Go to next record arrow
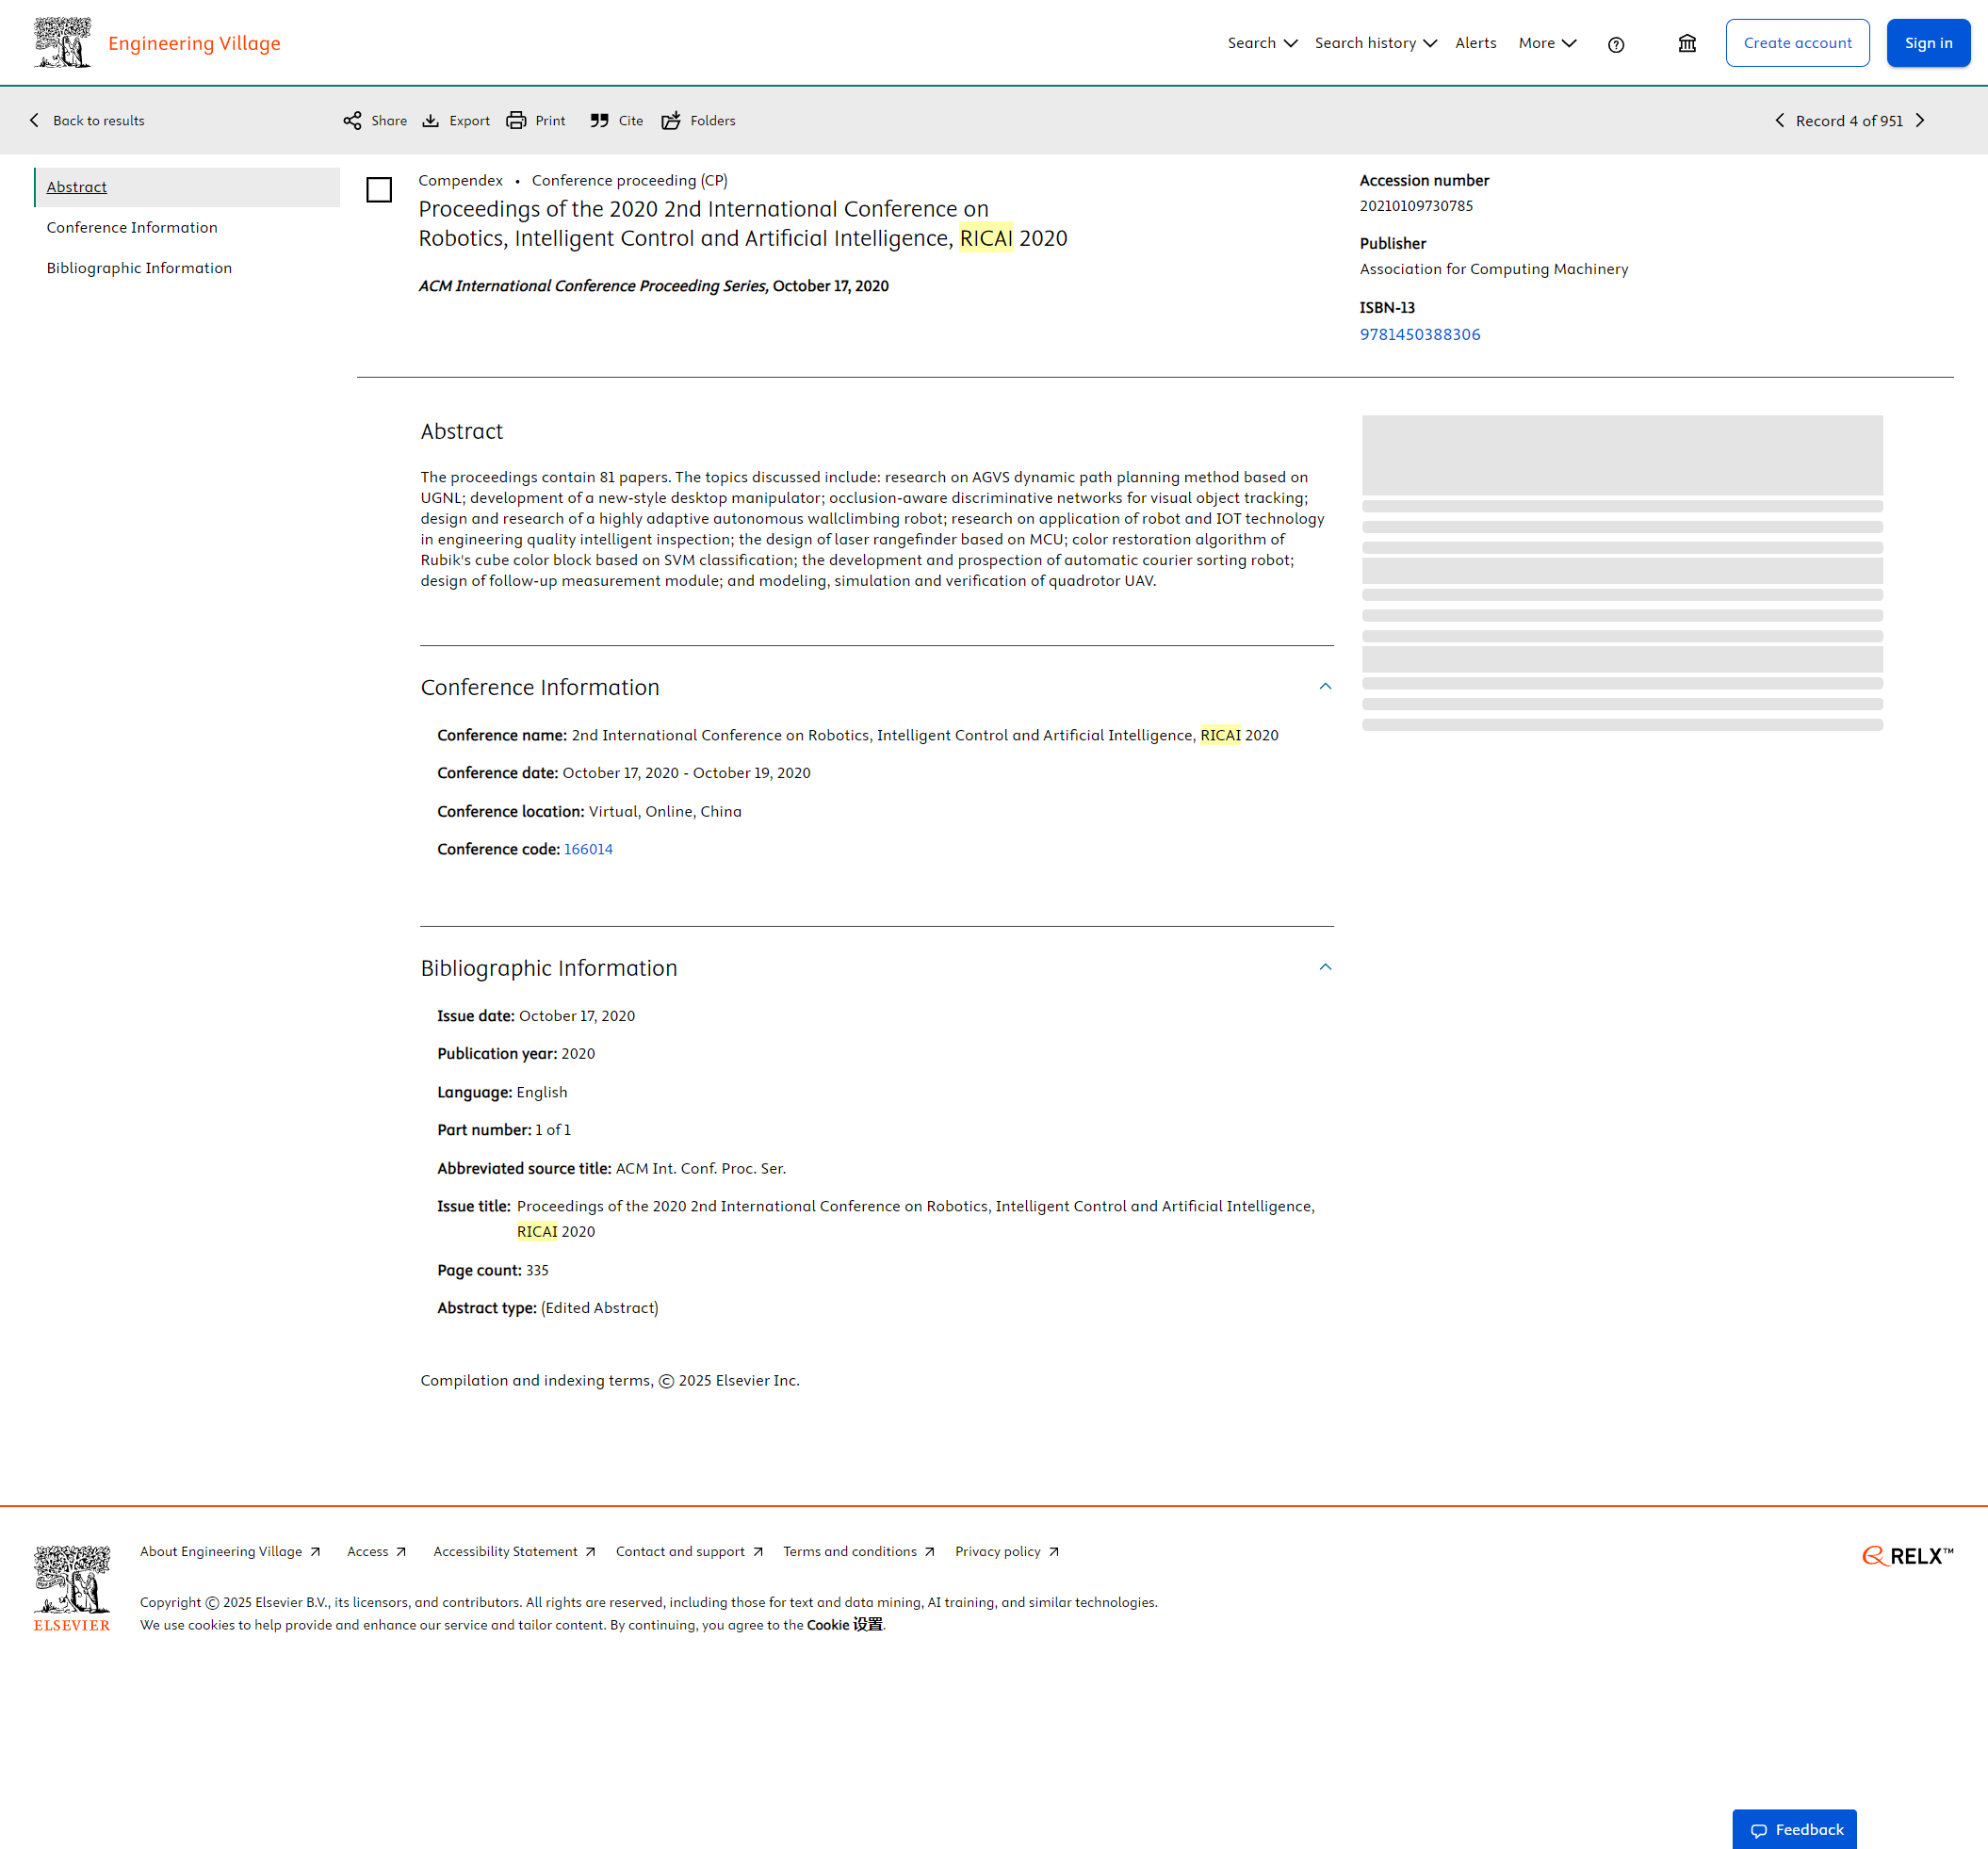Screen dimensions: 1988x1849 coord(1920,121)
